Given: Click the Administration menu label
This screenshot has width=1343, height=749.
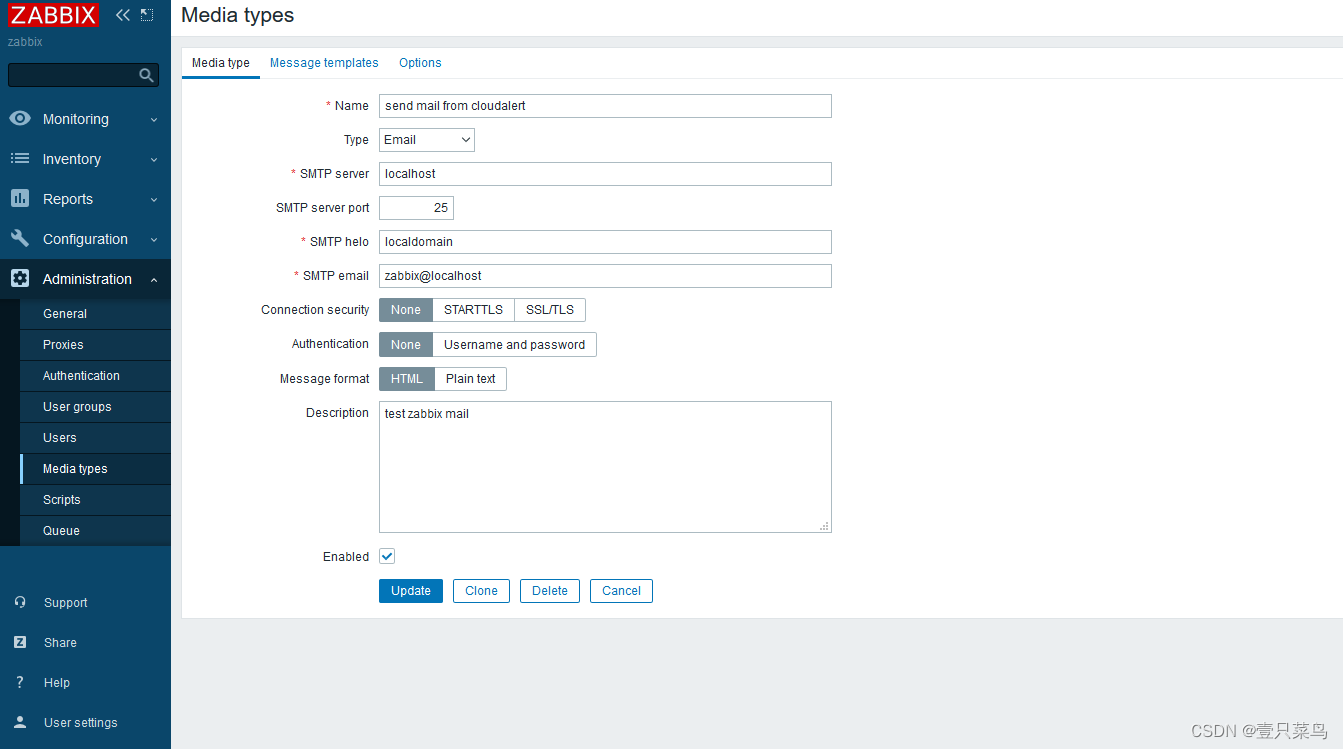Looking at the screenshot, I should click(87, 279).
